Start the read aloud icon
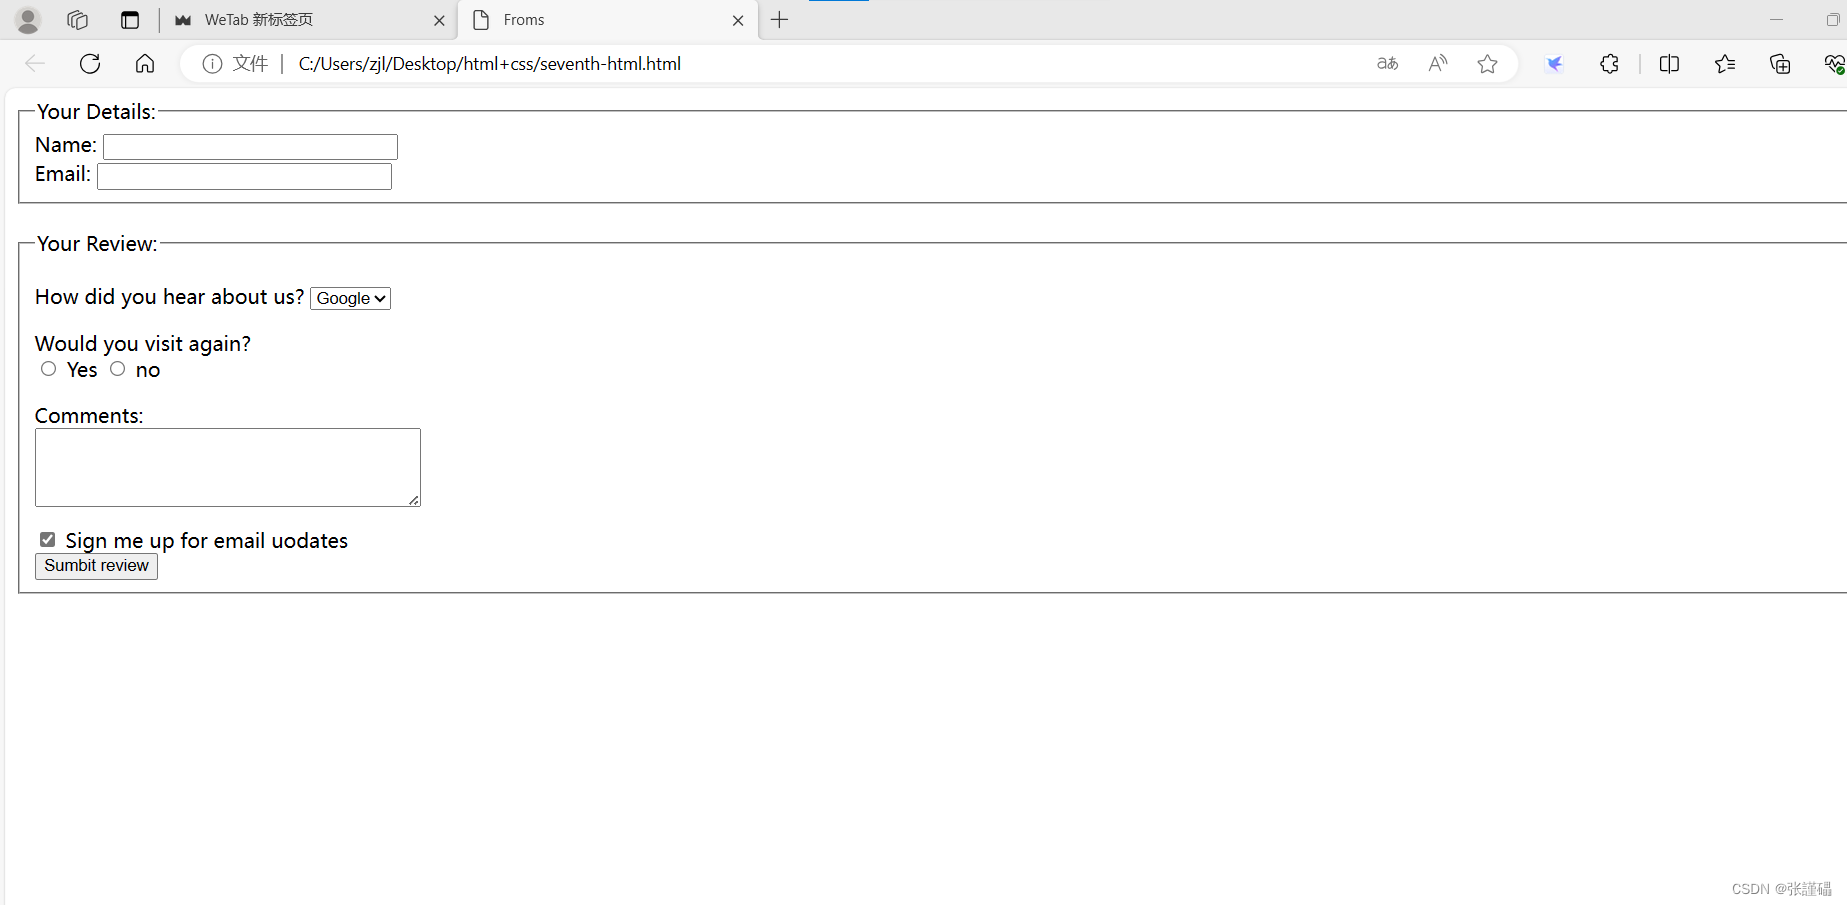 pos(1438,64)
